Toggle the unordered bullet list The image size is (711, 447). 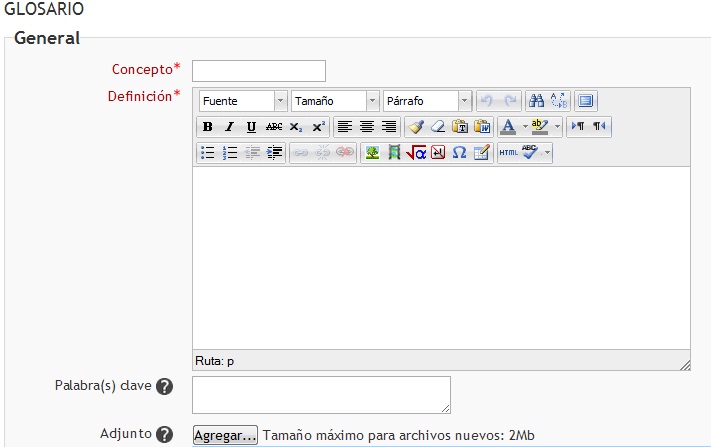coord(208,153)
